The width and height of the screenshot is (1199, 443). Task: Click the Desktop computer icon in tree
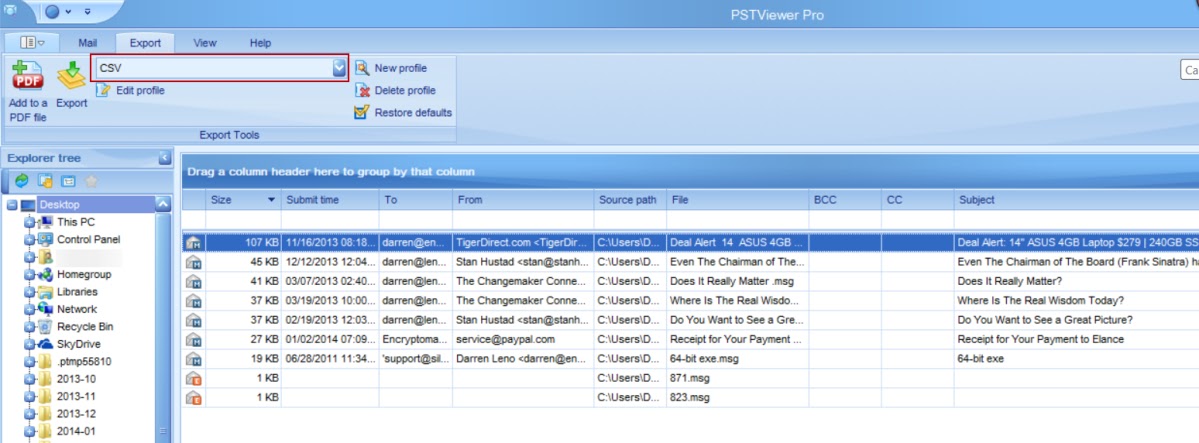(x=28, y=205)
